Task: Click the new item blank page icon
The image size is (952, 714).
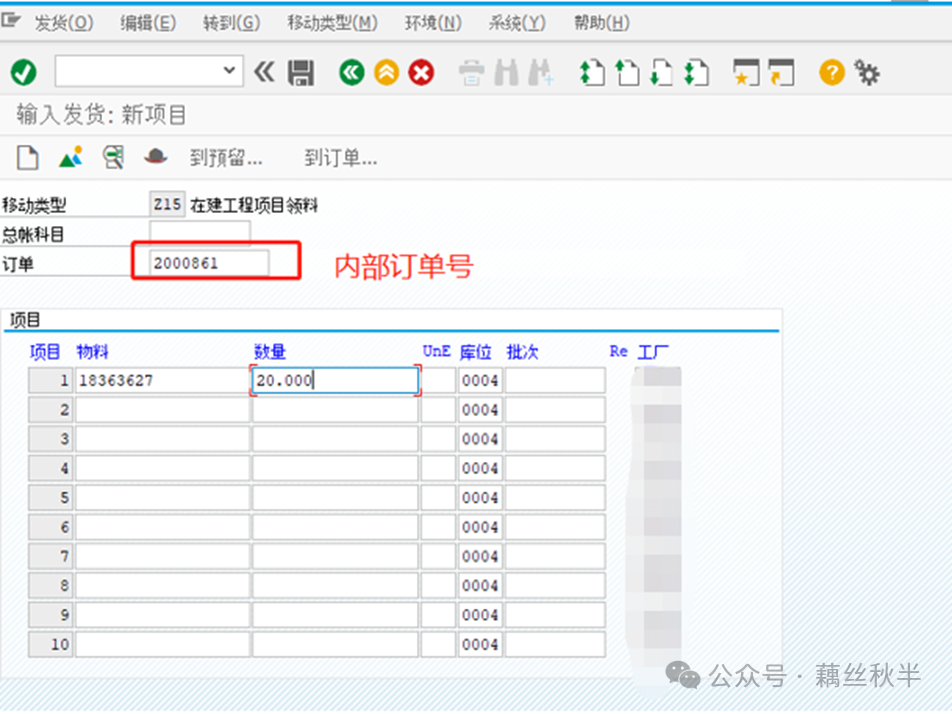Action: coord(28,158)
